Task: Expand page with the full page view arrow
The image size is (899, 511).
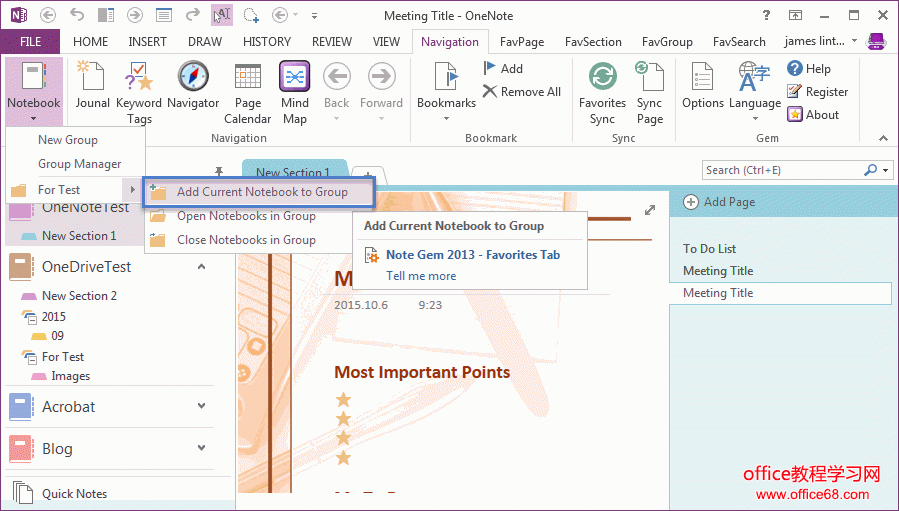Action: point(650,210)
